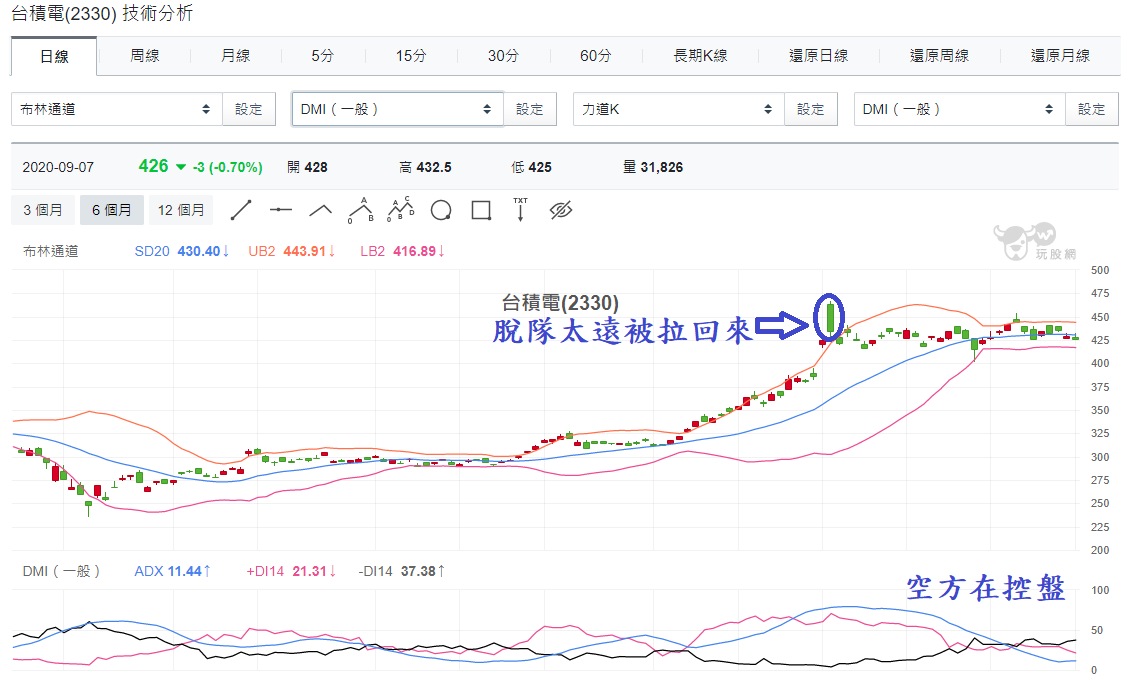
Task: Toggle hide drawings eye icon
Action: (561, 210)
